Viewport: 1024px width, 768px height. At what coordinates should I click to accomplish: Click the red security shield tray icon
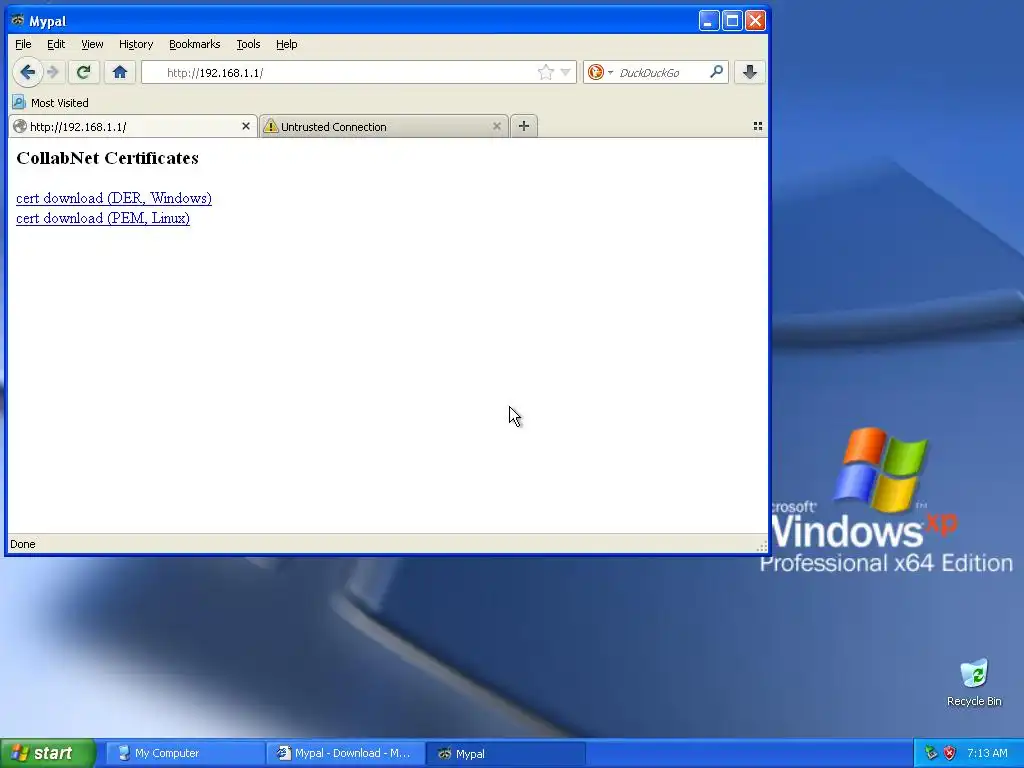click(x=949, y=753)
